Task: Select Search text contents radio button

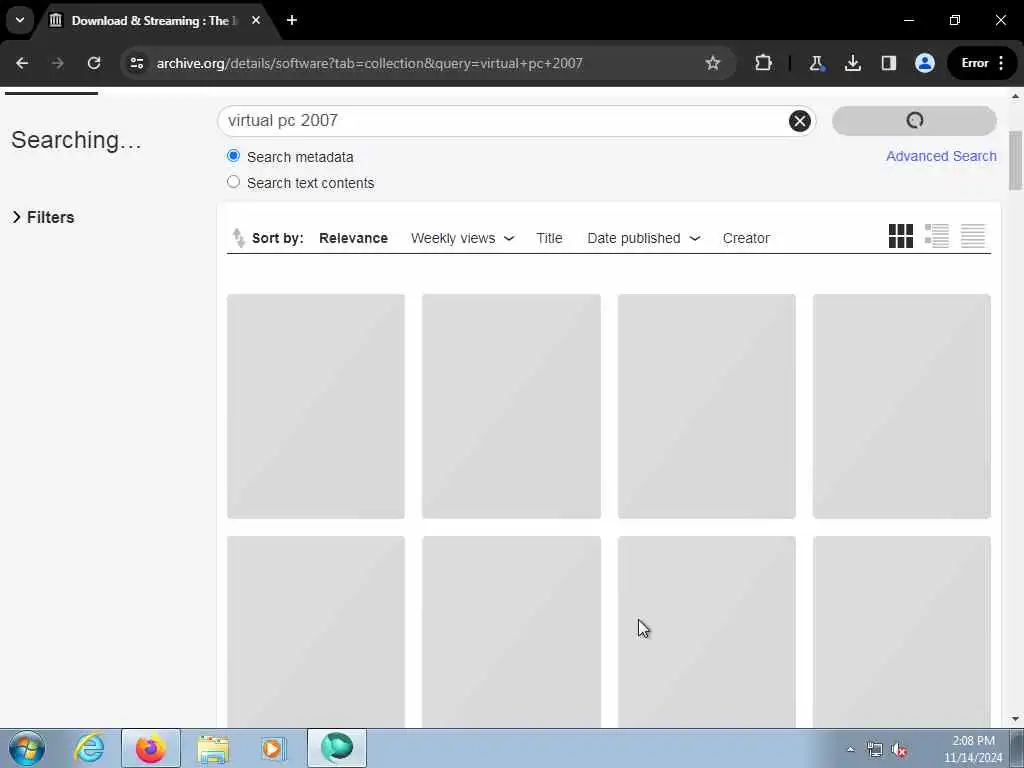Action: [233, 182]
